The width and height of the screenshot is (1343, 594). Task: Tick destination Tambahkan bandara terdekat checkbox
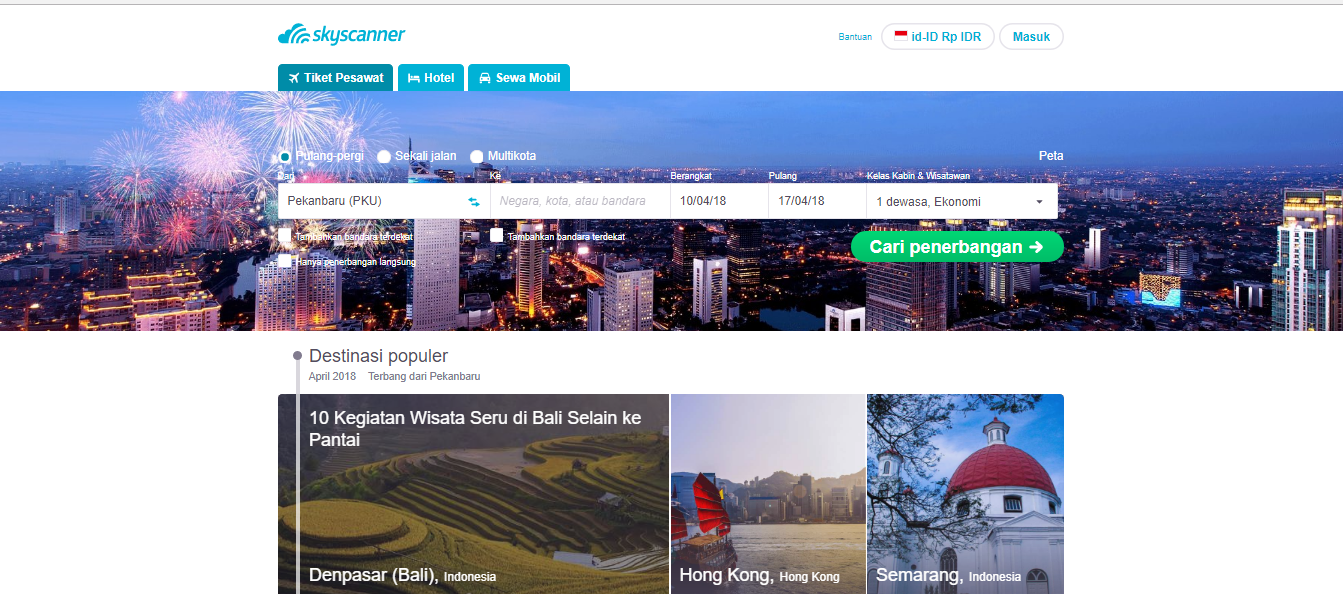(497, 236)
